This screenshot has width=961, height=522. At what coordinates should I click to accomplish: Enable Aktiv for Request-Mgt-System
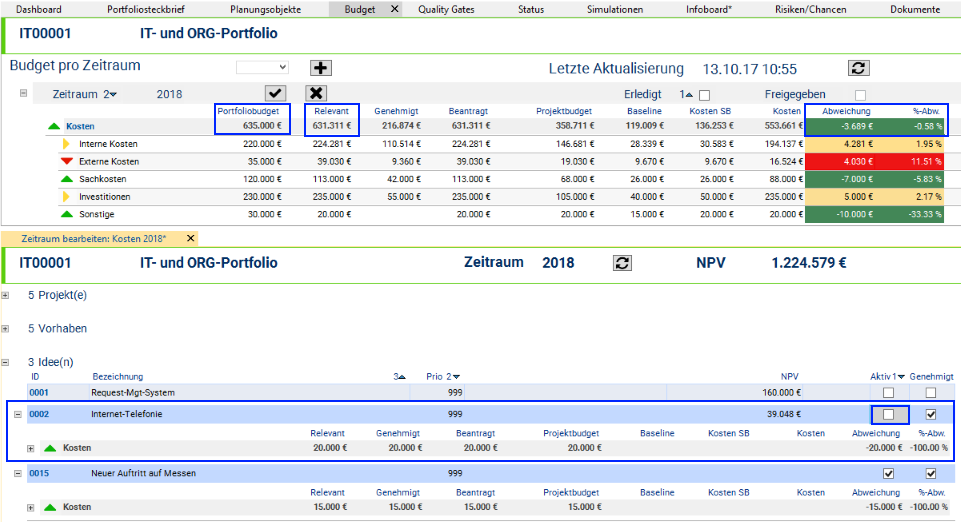[x=888, y=393]
